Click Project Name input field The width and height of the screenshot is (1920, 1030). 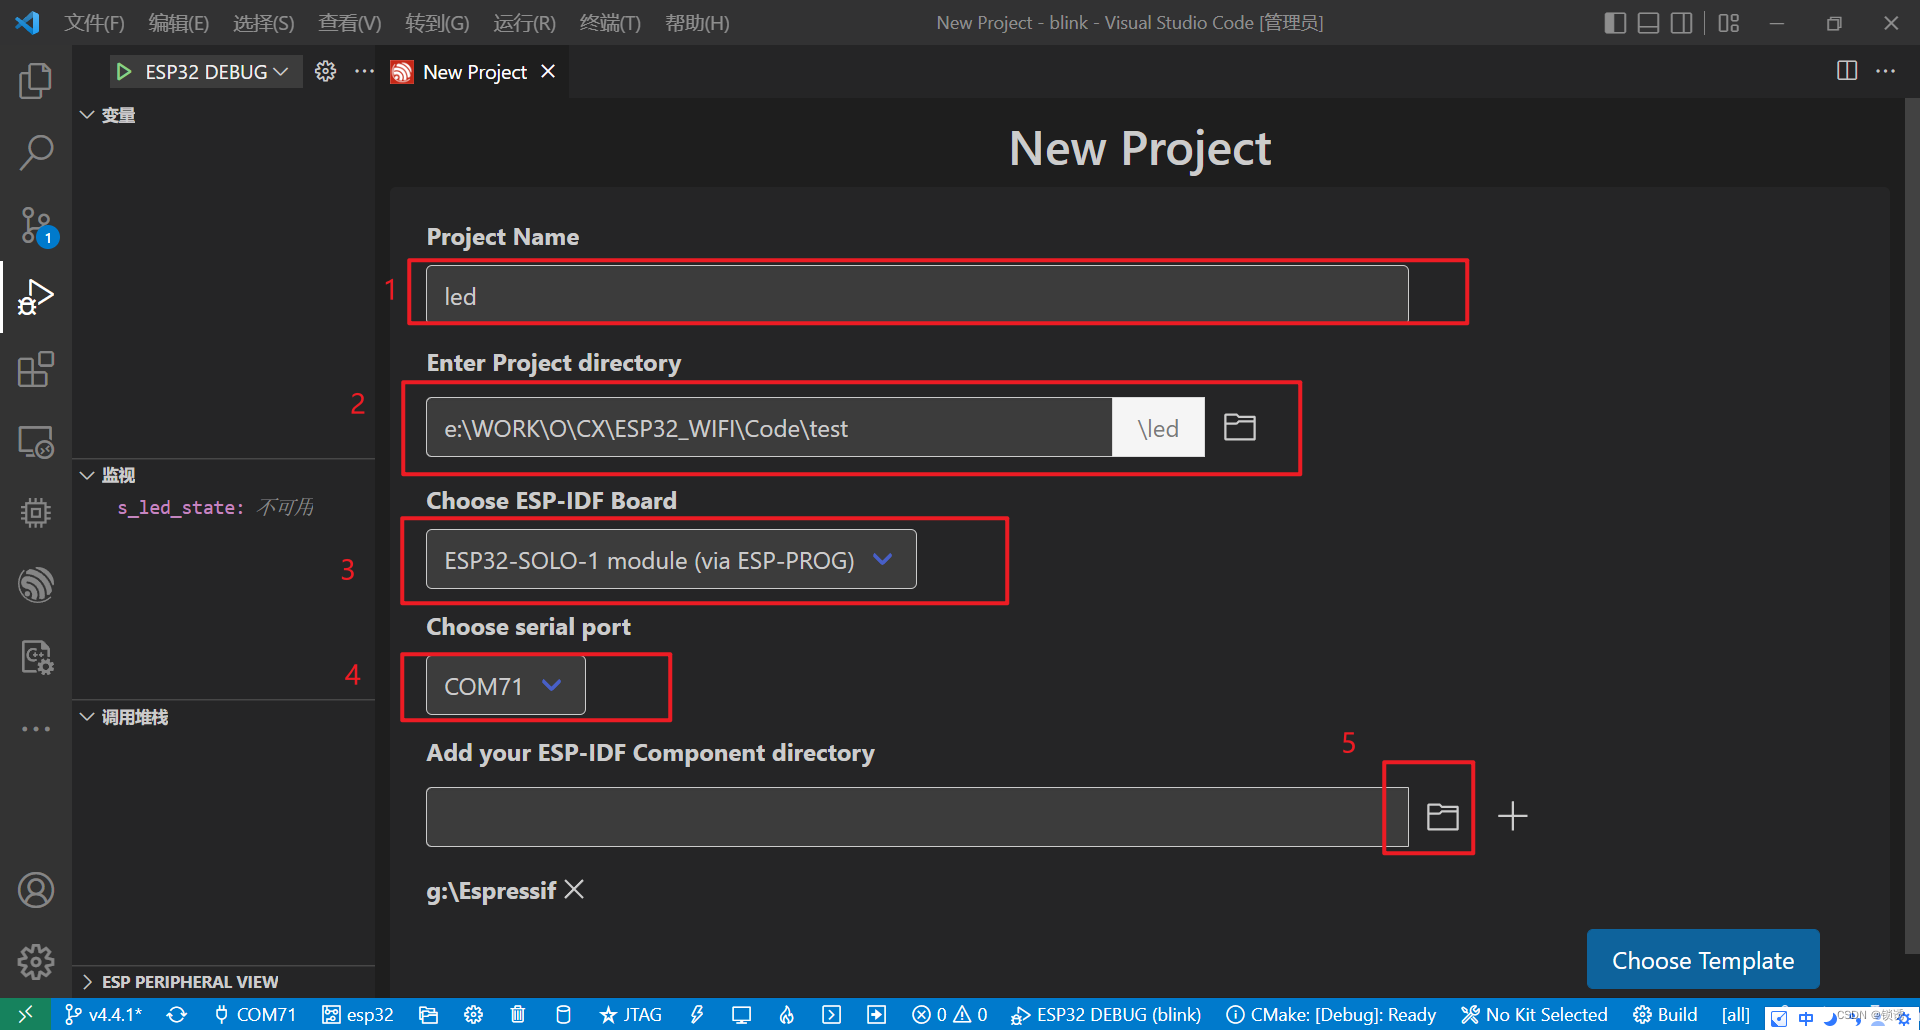pos(917,295)
